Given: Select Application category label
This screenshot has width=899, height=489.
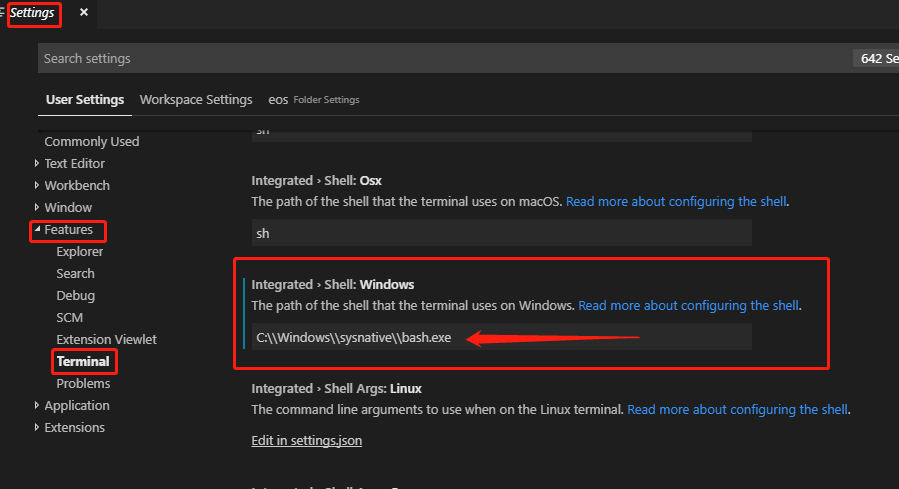Looking at the screenshot, I should click(x=77, y=405).
